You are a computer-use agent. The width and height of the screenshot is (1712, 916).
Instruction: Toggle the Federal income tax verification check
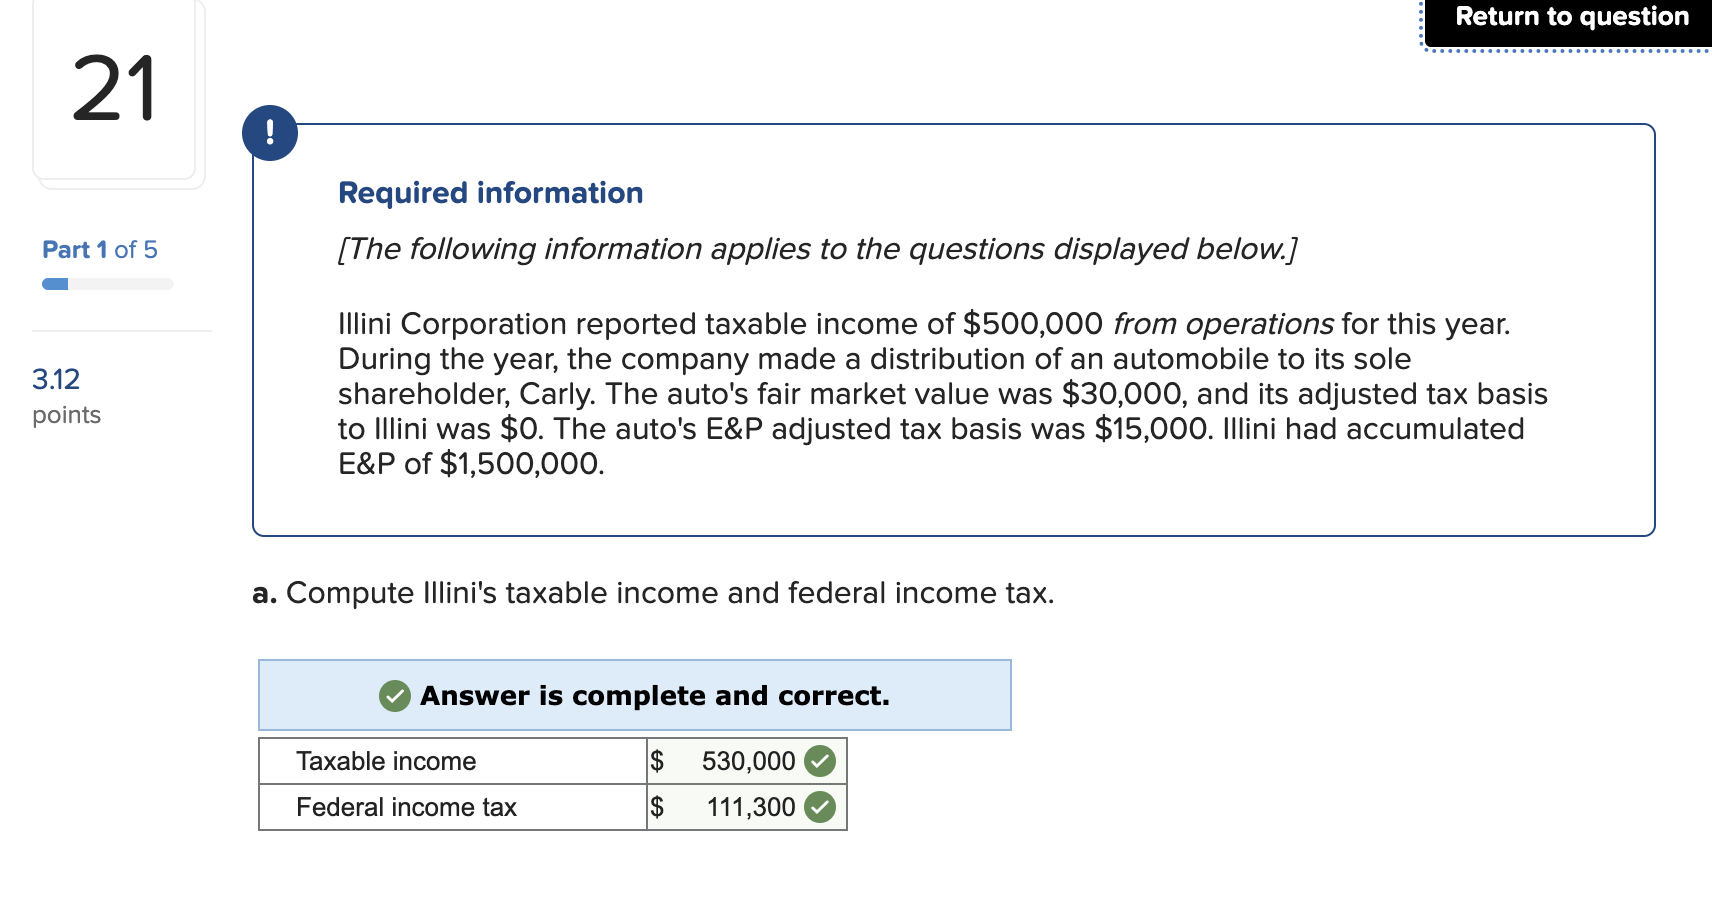click(818, 807)
